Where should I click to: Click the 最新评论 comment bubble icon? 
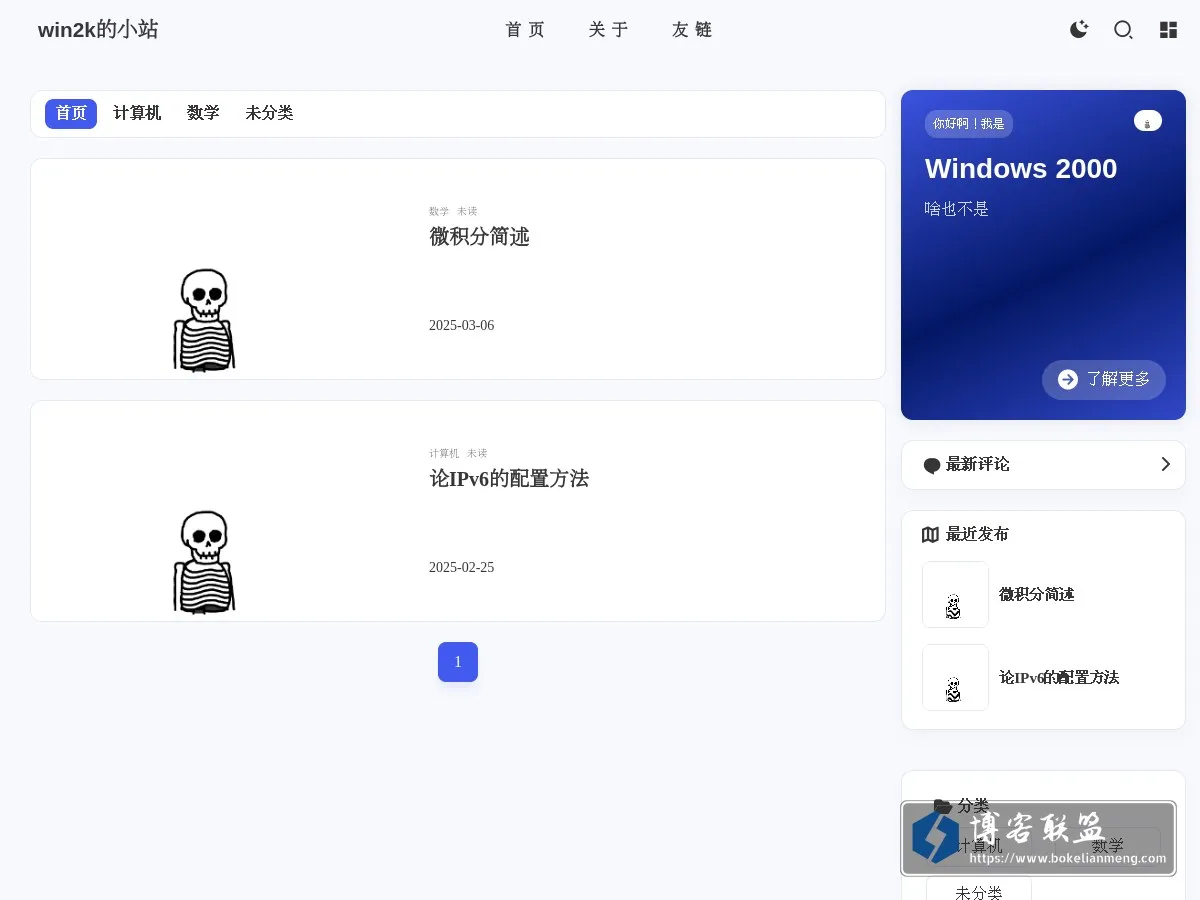coord(932,465)
